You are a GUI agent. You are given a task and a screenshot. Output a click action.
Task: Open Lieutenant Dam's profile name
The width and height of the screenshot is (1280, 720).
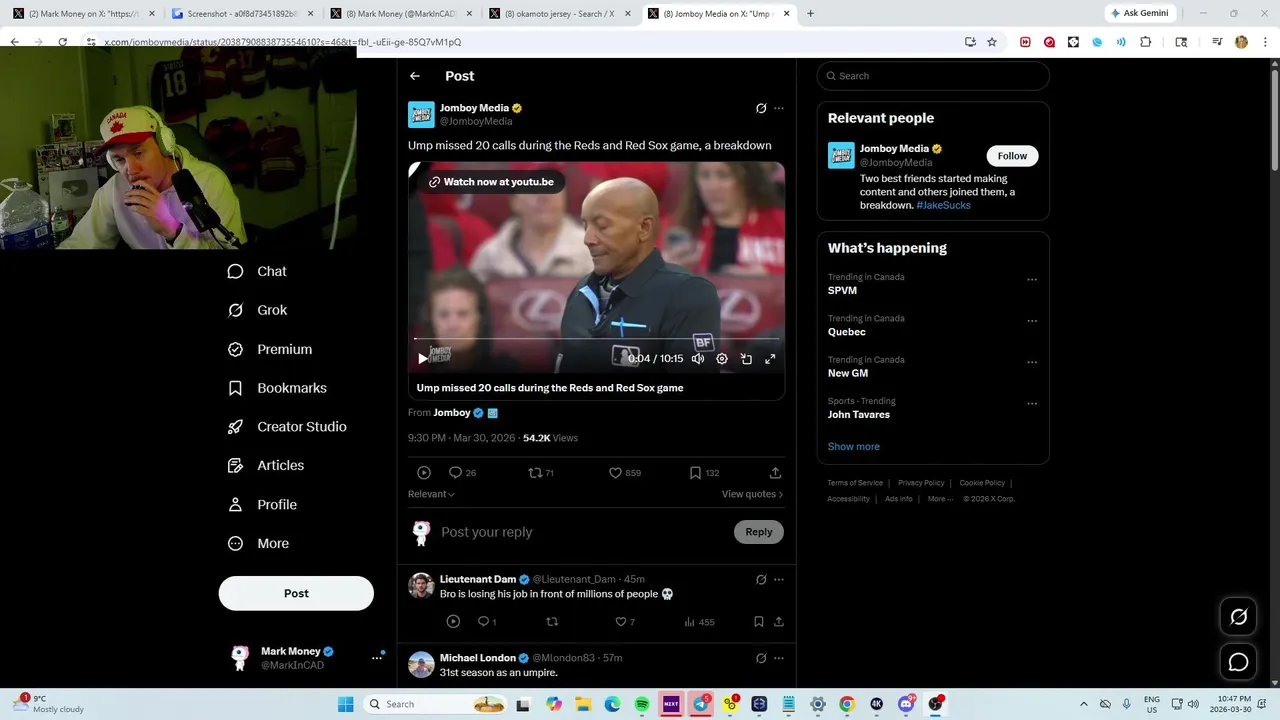point(478,579)
